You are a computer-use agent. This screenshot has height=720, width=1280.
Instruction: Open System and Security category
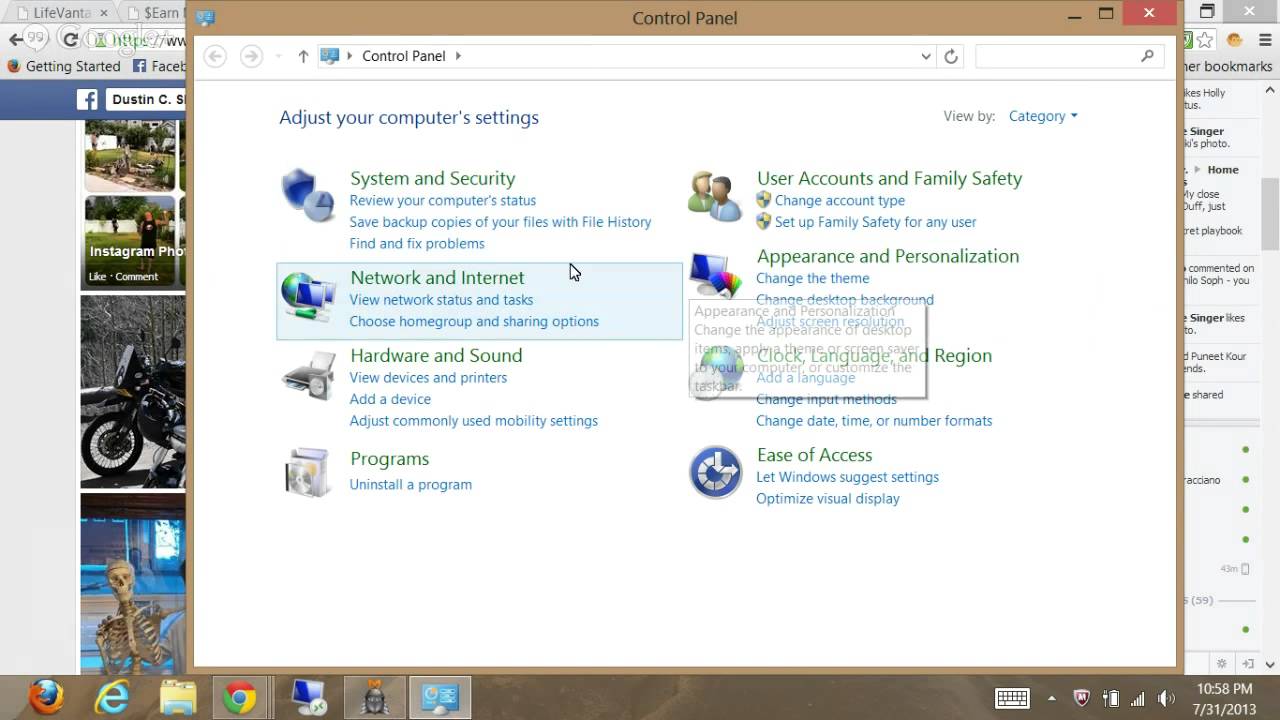[x=433, y=178]
